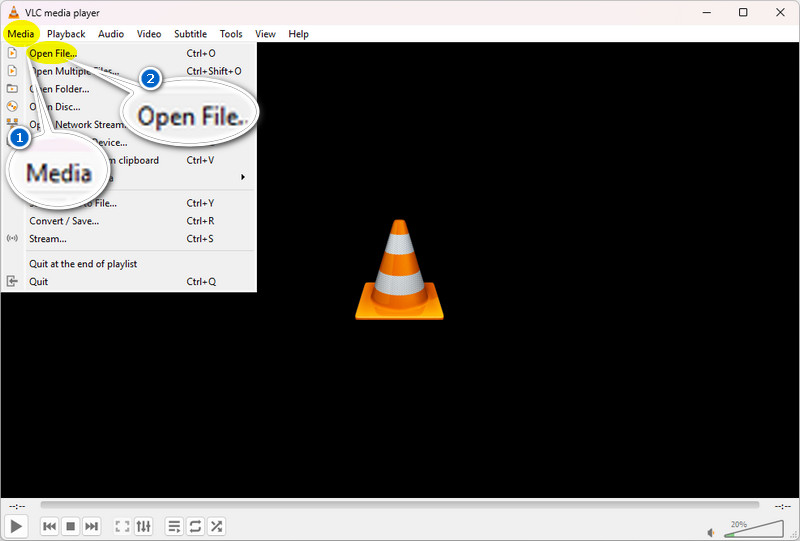Mute audio via speaker icon
Image resolution: width=800 pixels, height=541 pixels.
pos(711,533)
